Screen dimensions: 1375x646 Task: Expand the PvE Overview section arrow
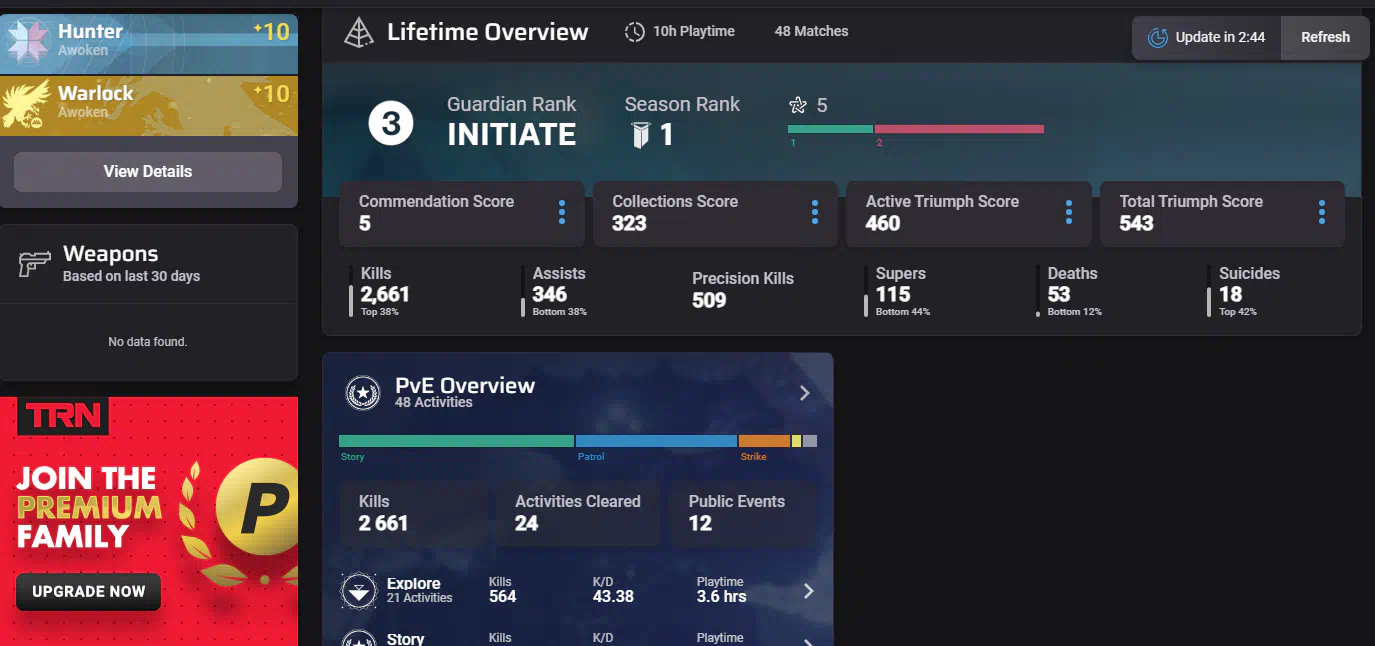(804, 393)
